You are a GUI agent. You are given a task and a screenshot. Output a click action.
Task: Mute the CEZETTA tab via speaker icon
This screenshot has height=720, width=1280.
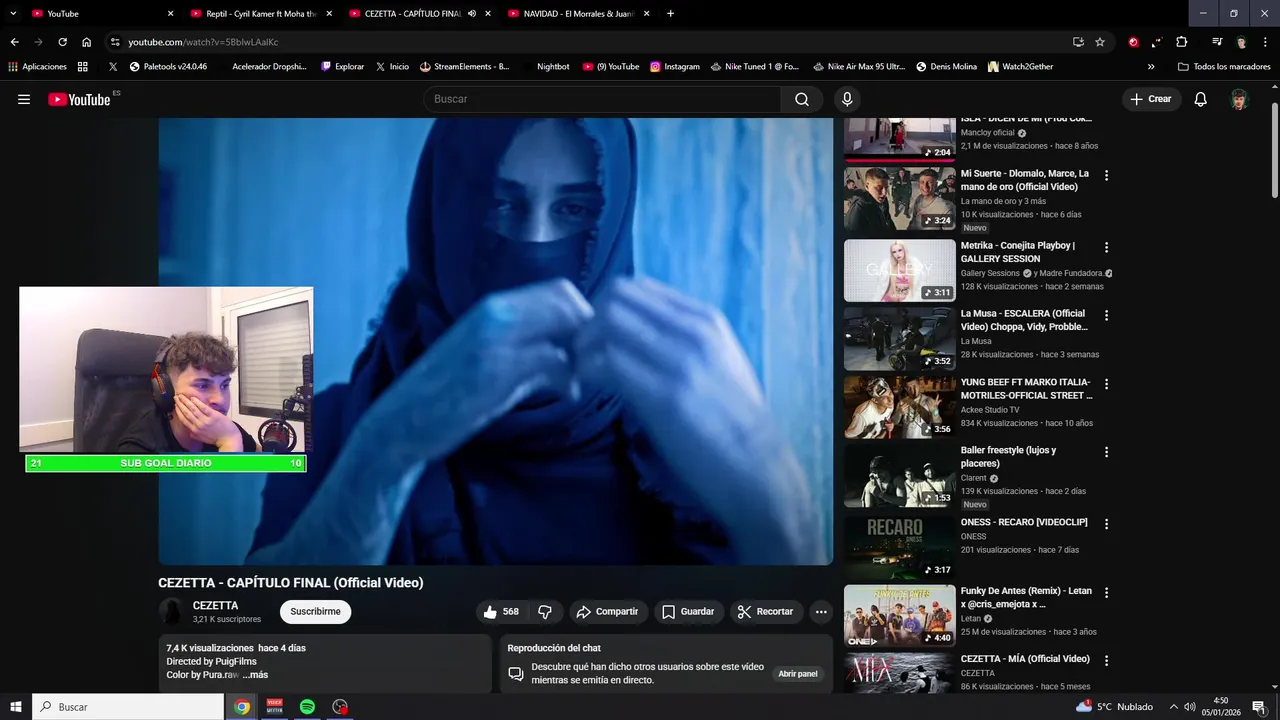[x=471, y=13]
